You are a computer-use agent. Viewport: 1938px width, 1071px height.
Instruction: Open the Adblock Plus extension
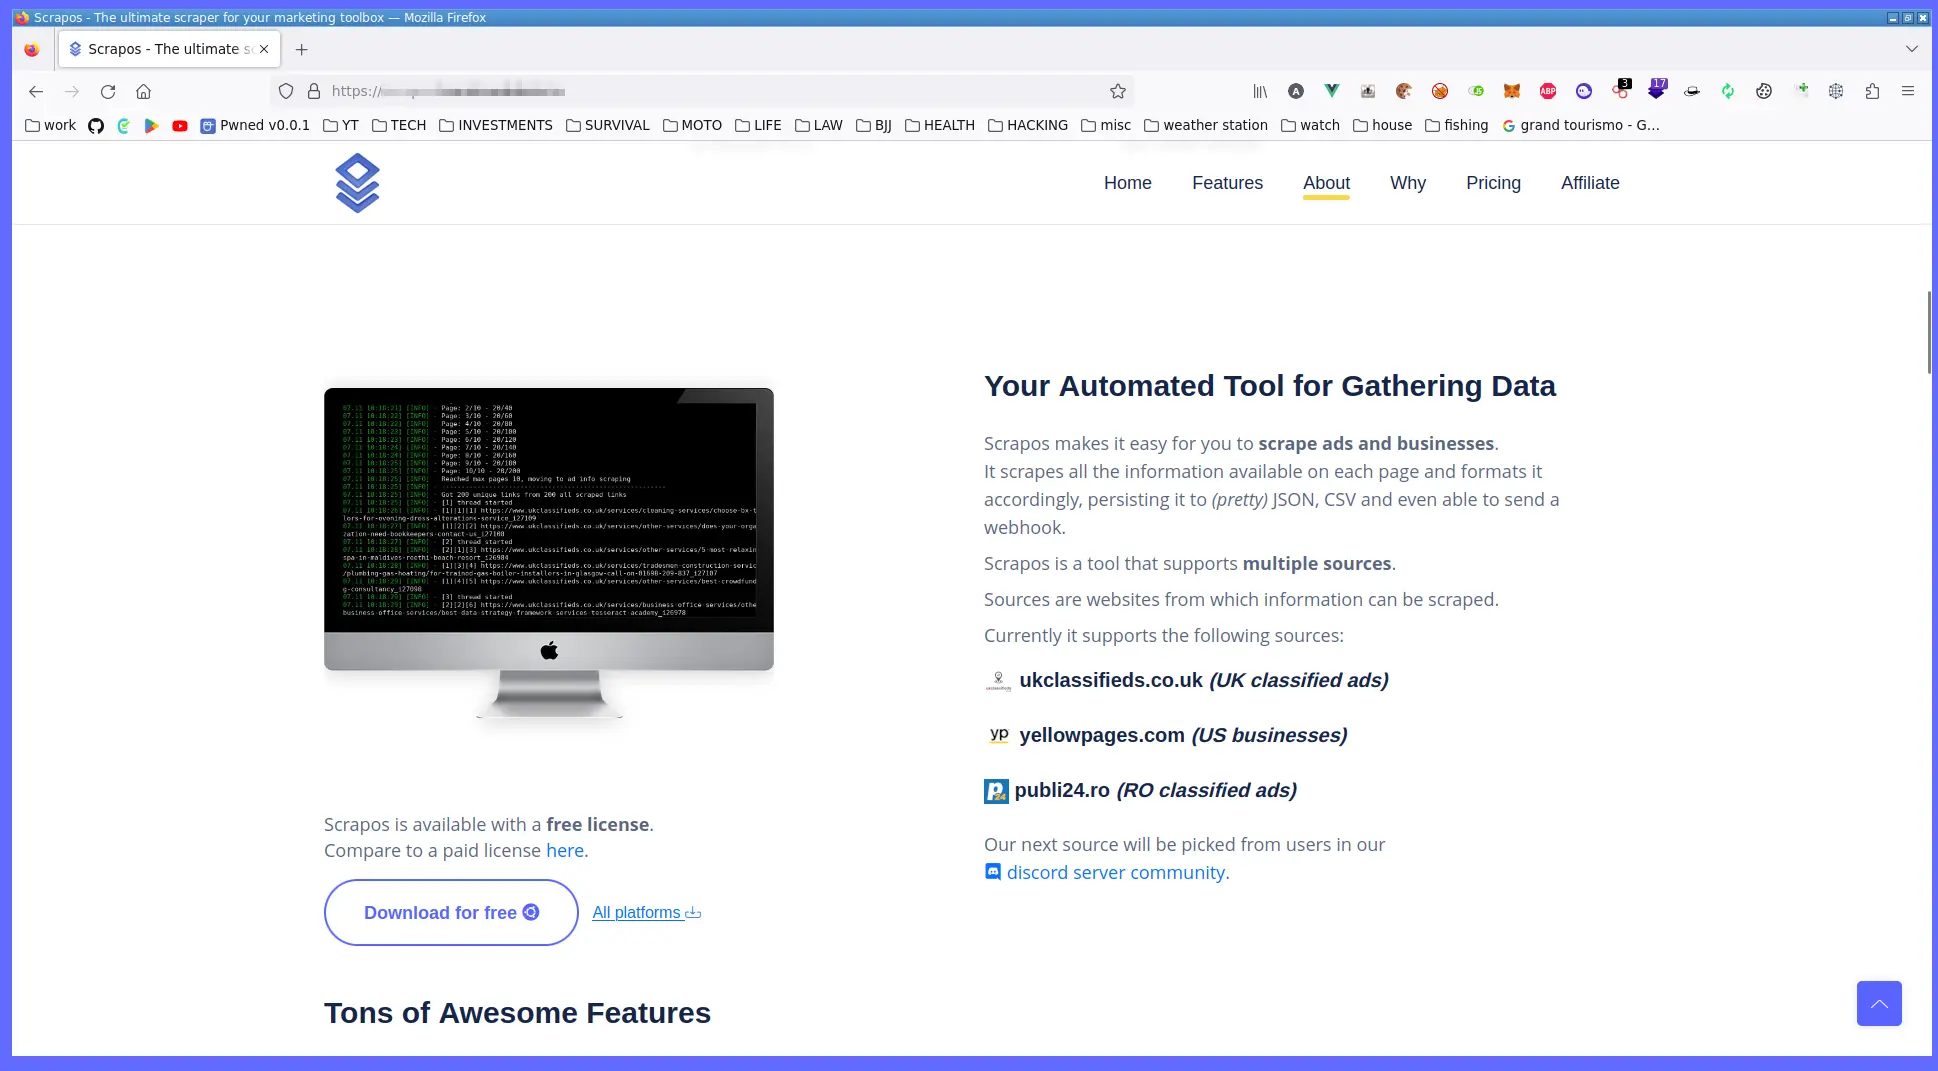point(1548,91)
